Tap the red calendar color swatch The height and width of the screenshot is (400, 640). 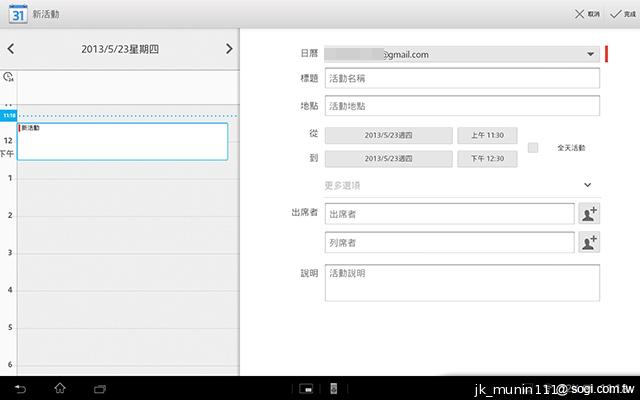click(607, 54)
